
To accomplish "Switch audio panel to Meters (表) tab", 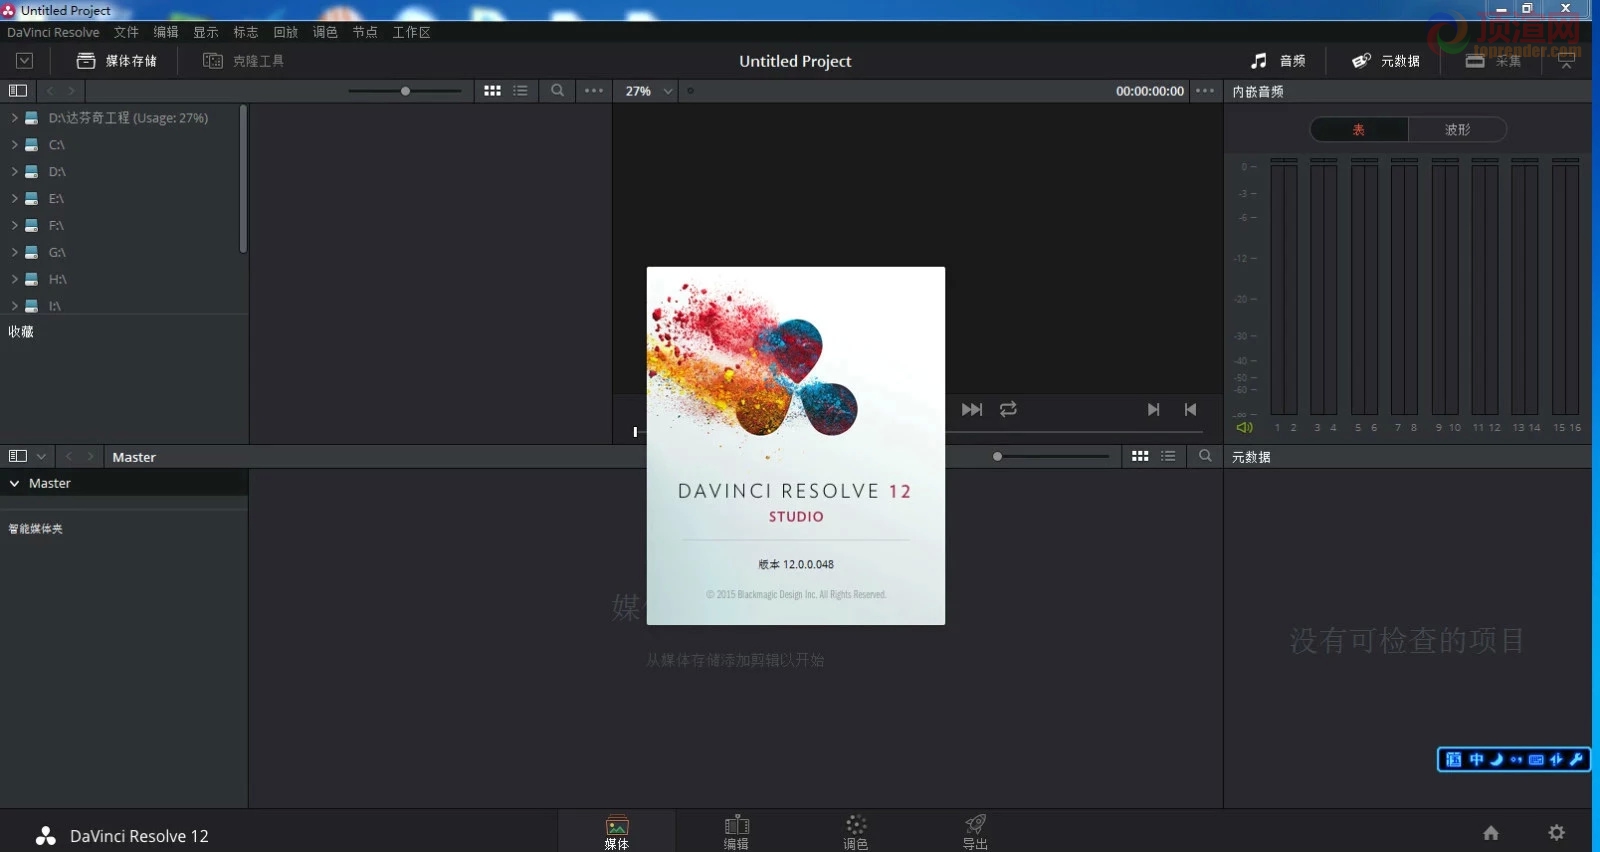I will [1359, 130].
